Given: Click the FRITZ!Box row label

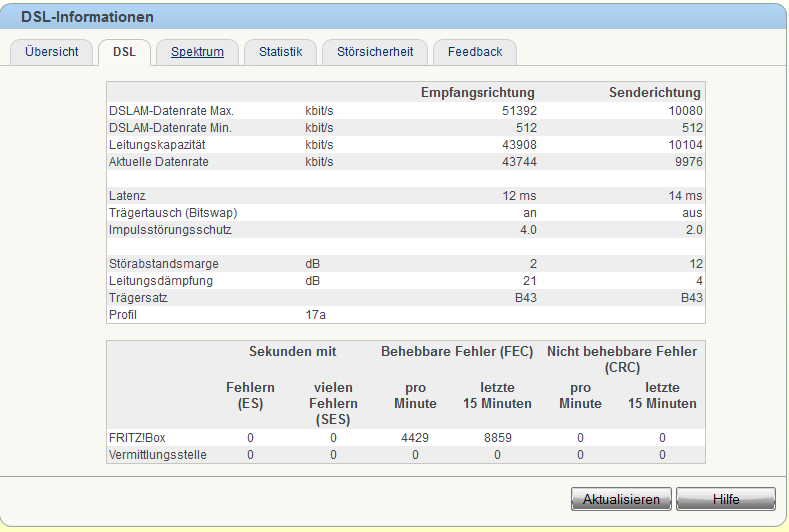Looking at the screenshot, I should pyautogui.click(x=137, y=438).
